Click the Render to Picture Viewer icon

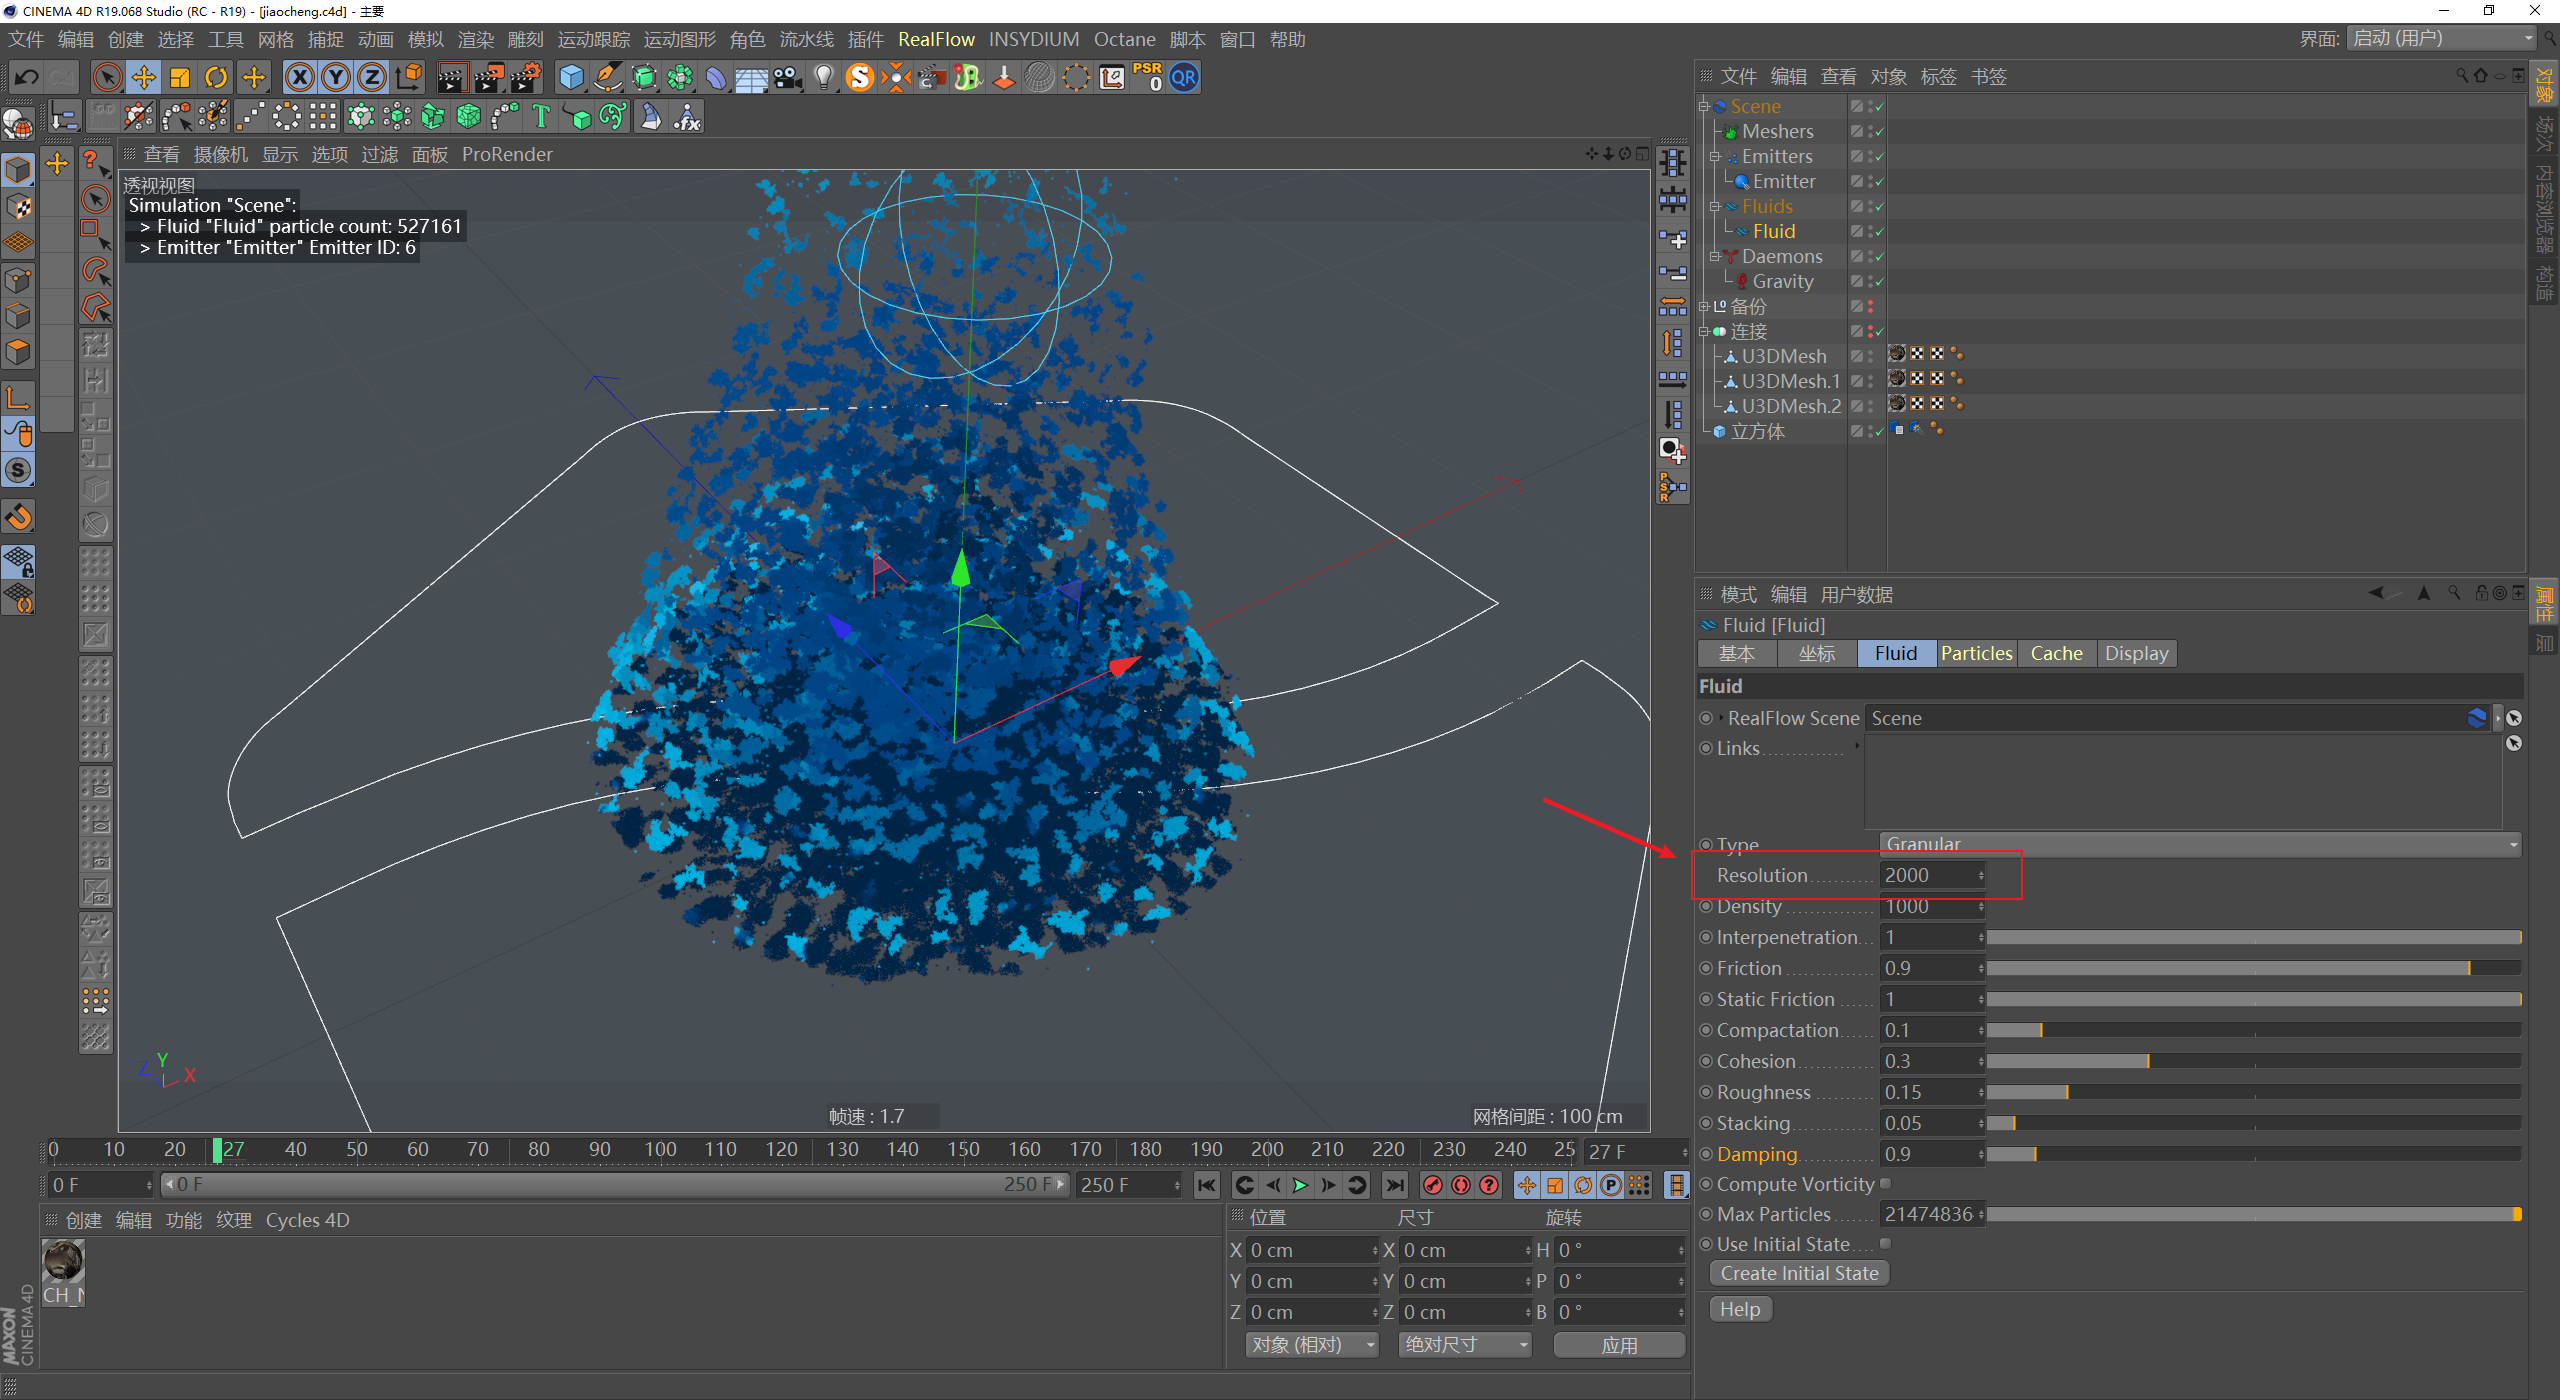[488, 78]
